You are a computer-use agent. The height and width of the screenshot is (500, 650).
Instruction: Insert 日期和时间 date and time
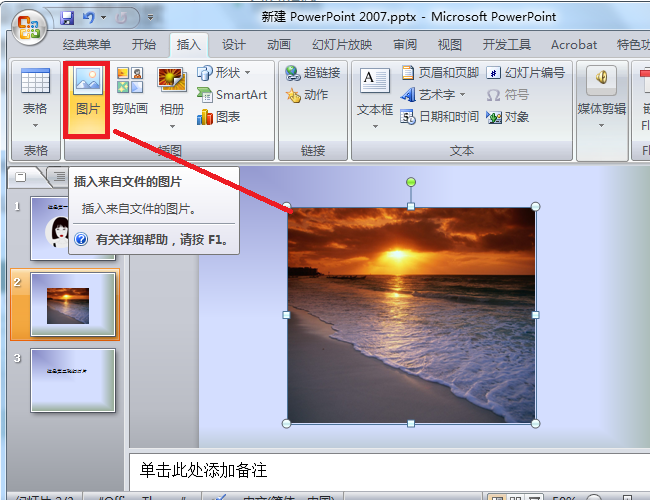point(440,117)
